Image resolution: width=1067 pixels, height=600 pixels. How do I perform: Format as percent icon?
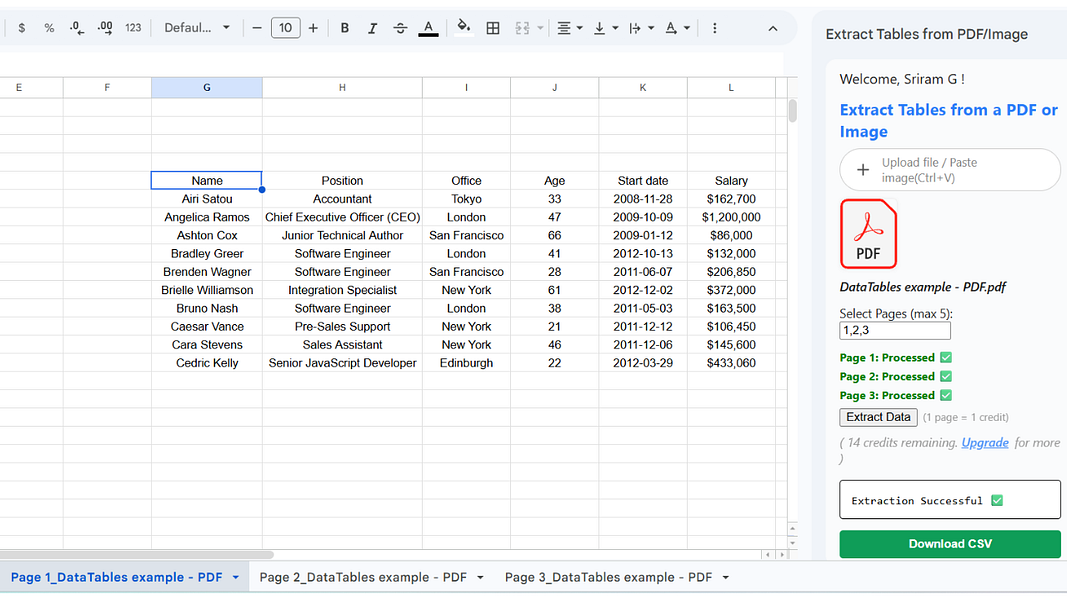click(49, 28)
